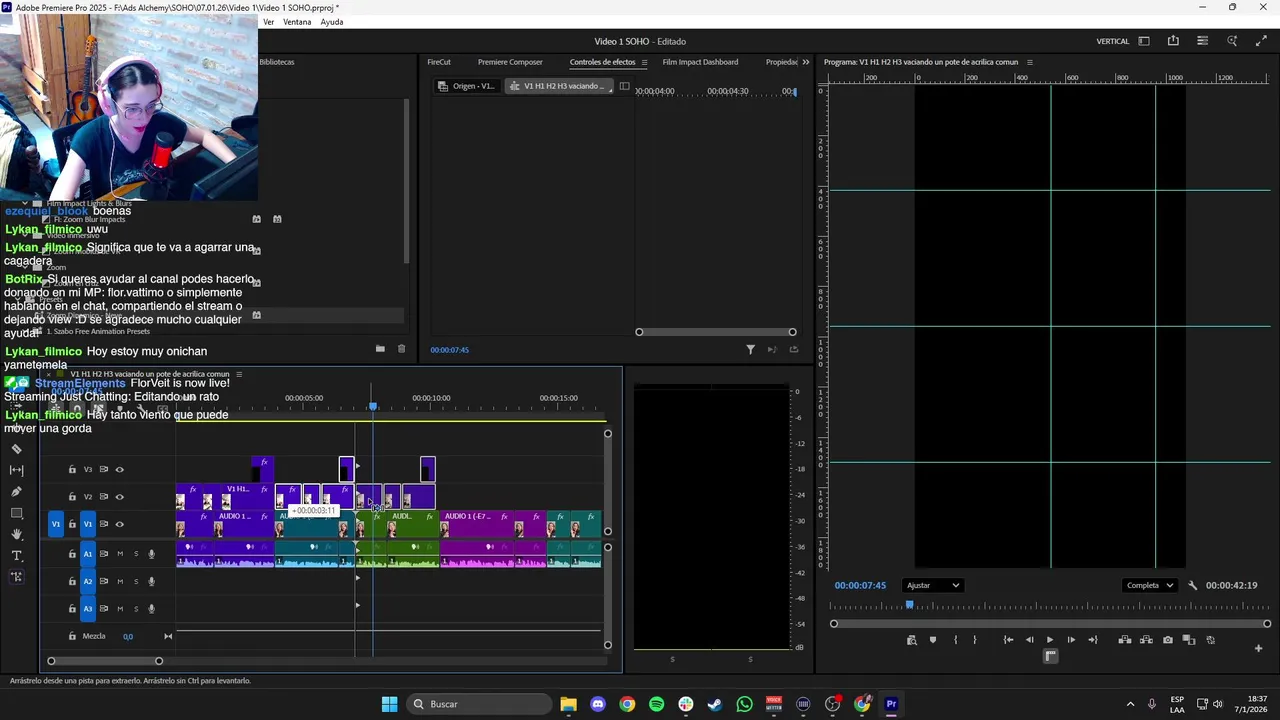Toggle full screen video icon
The height and width of the screenshot is (720, 1280).
(1261, 41)
